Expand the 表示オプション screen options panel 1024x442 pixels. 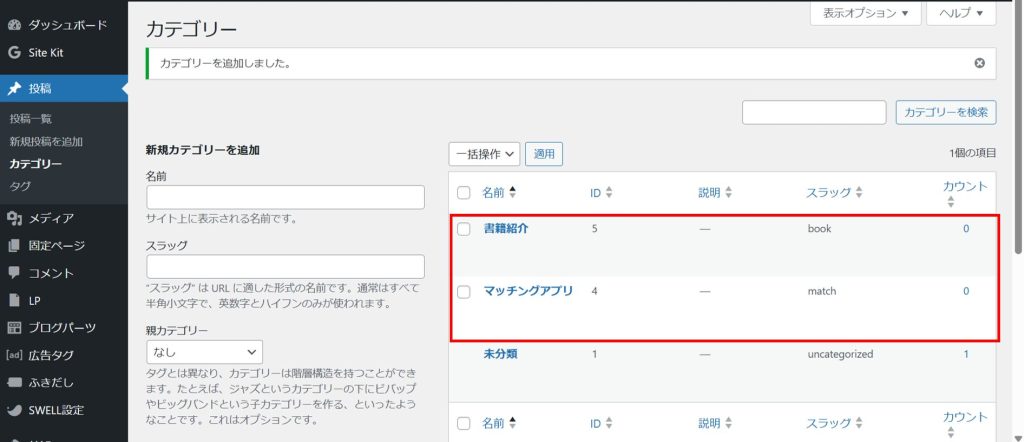tap(865, 14)
